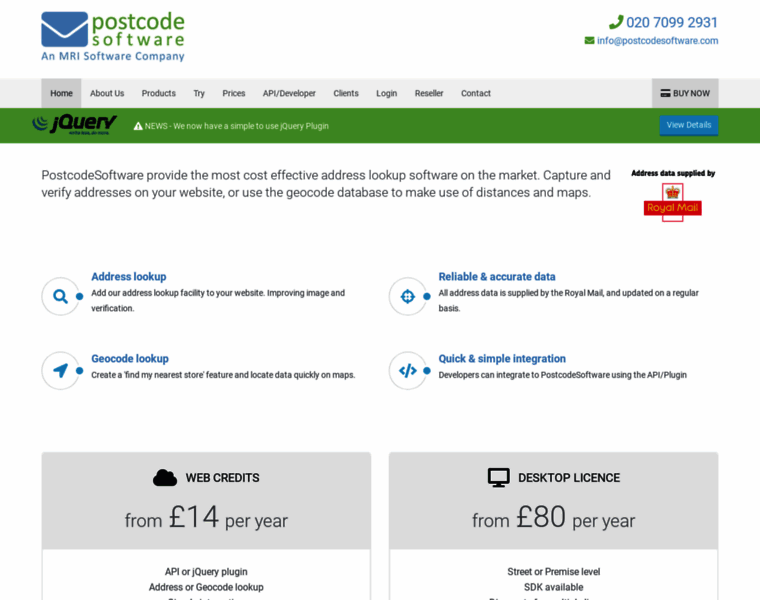Click the Address or Geocode lookup text
The height and width of the screenshot is (600, 760).
point(206,587)
